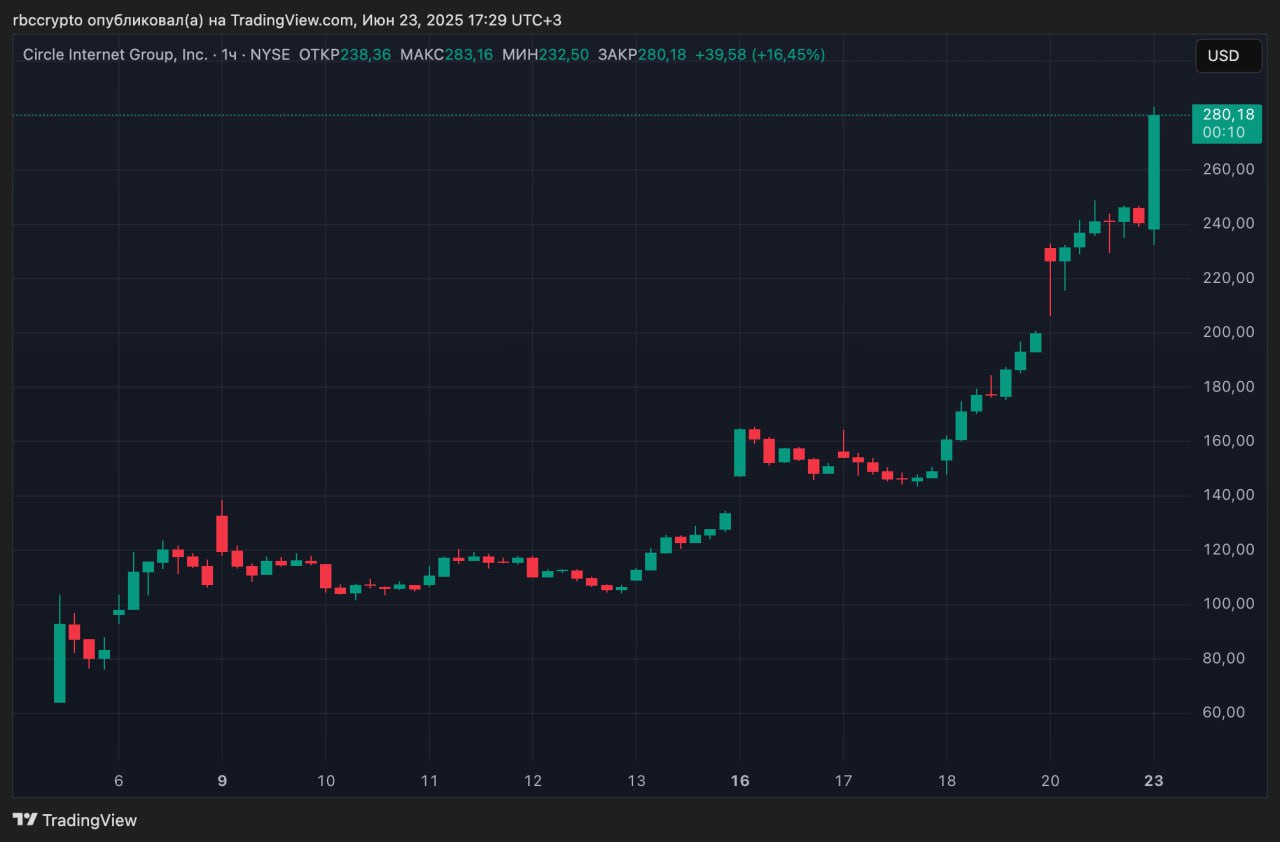The width and height of the screenshot is (1280, 842).
Task: Click the 180,00 price axis label
Action: pyautogui.click(x=1228, y=386)
